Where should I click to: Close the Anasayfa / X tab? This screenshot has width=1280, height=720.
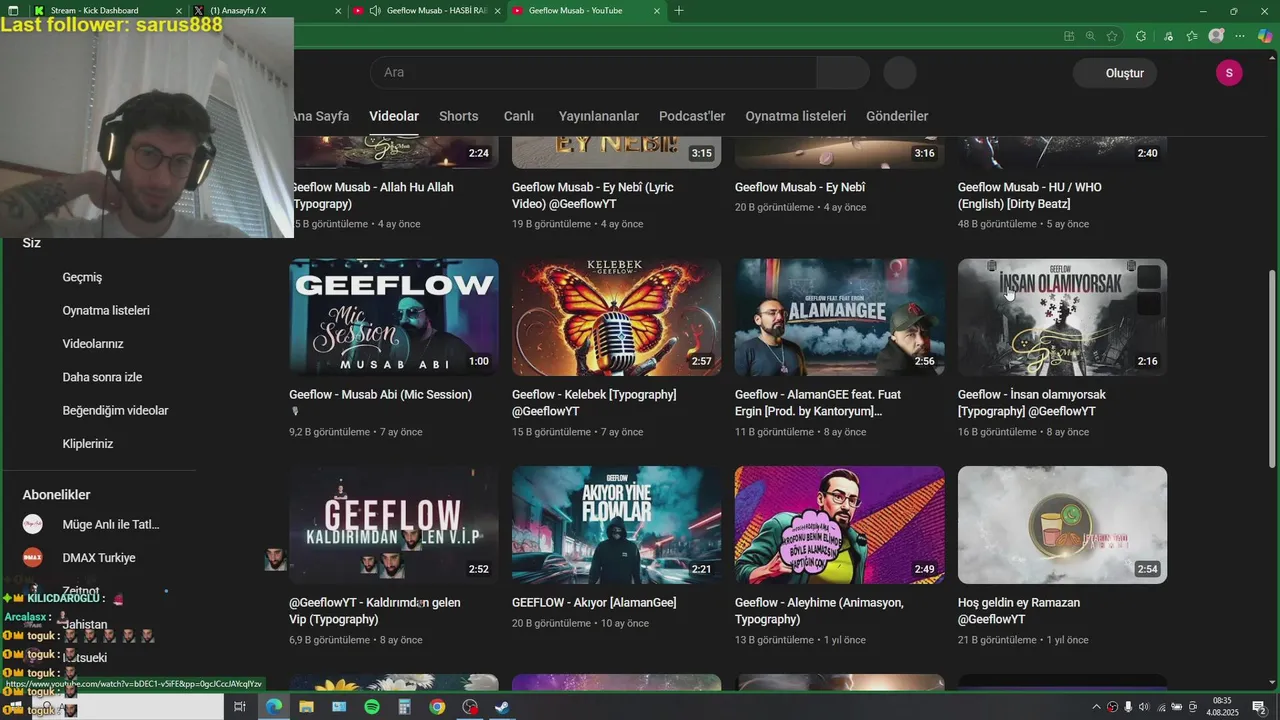(x=338, y=11)
